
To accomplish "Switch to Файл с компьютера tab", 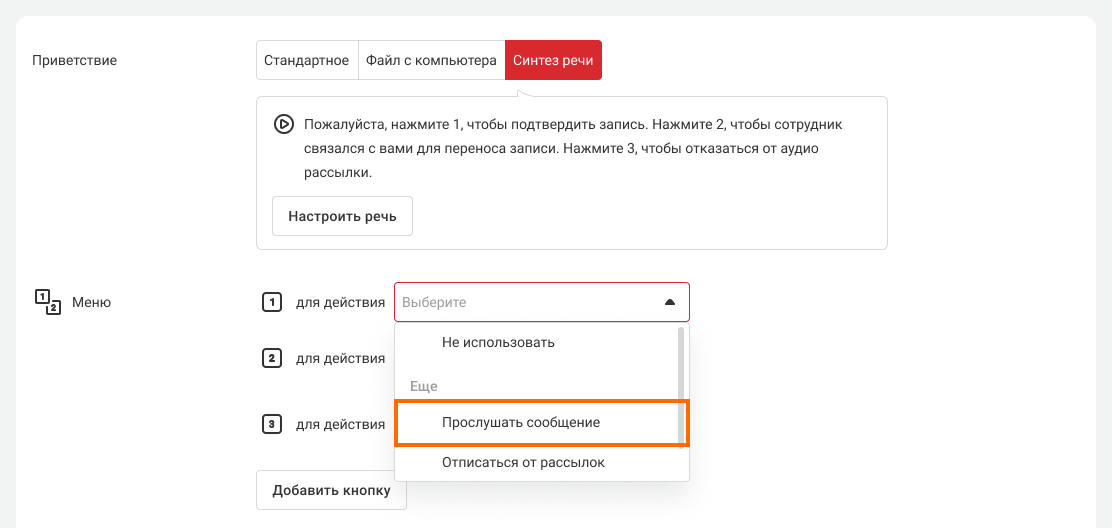I will 430,60.
